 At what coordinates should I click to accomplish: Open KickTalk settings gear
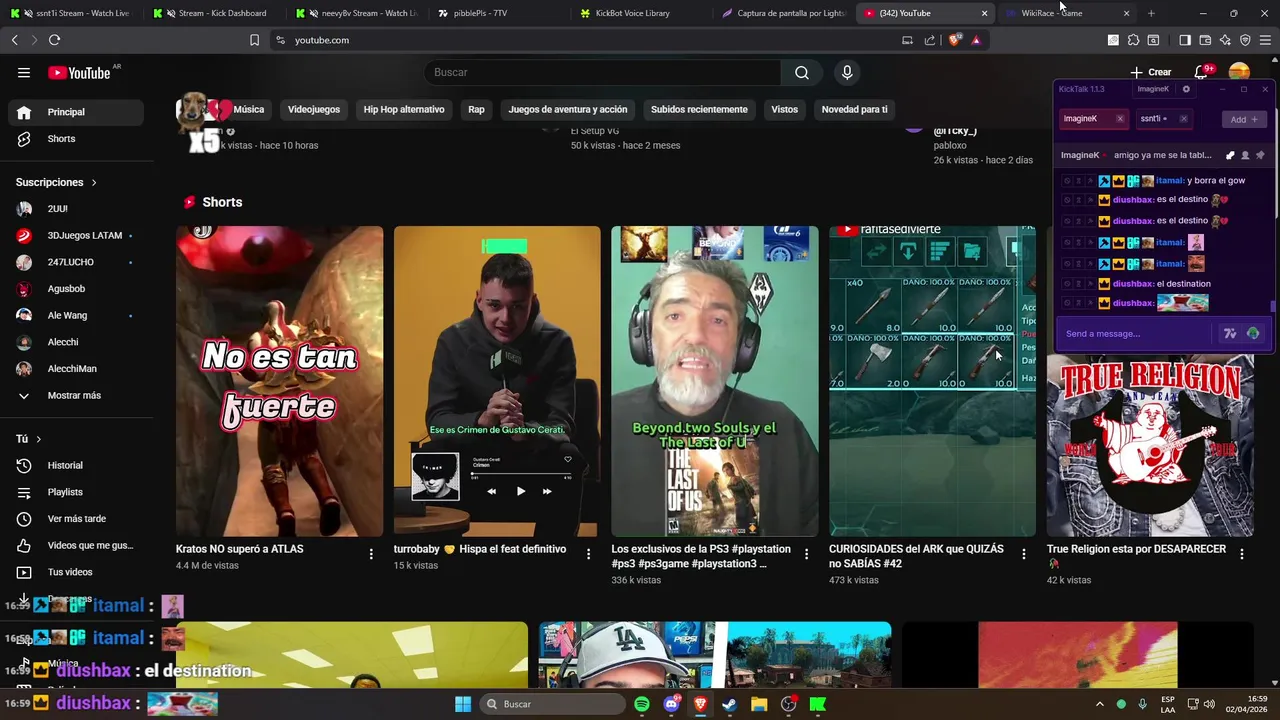tap(1186, 89)
